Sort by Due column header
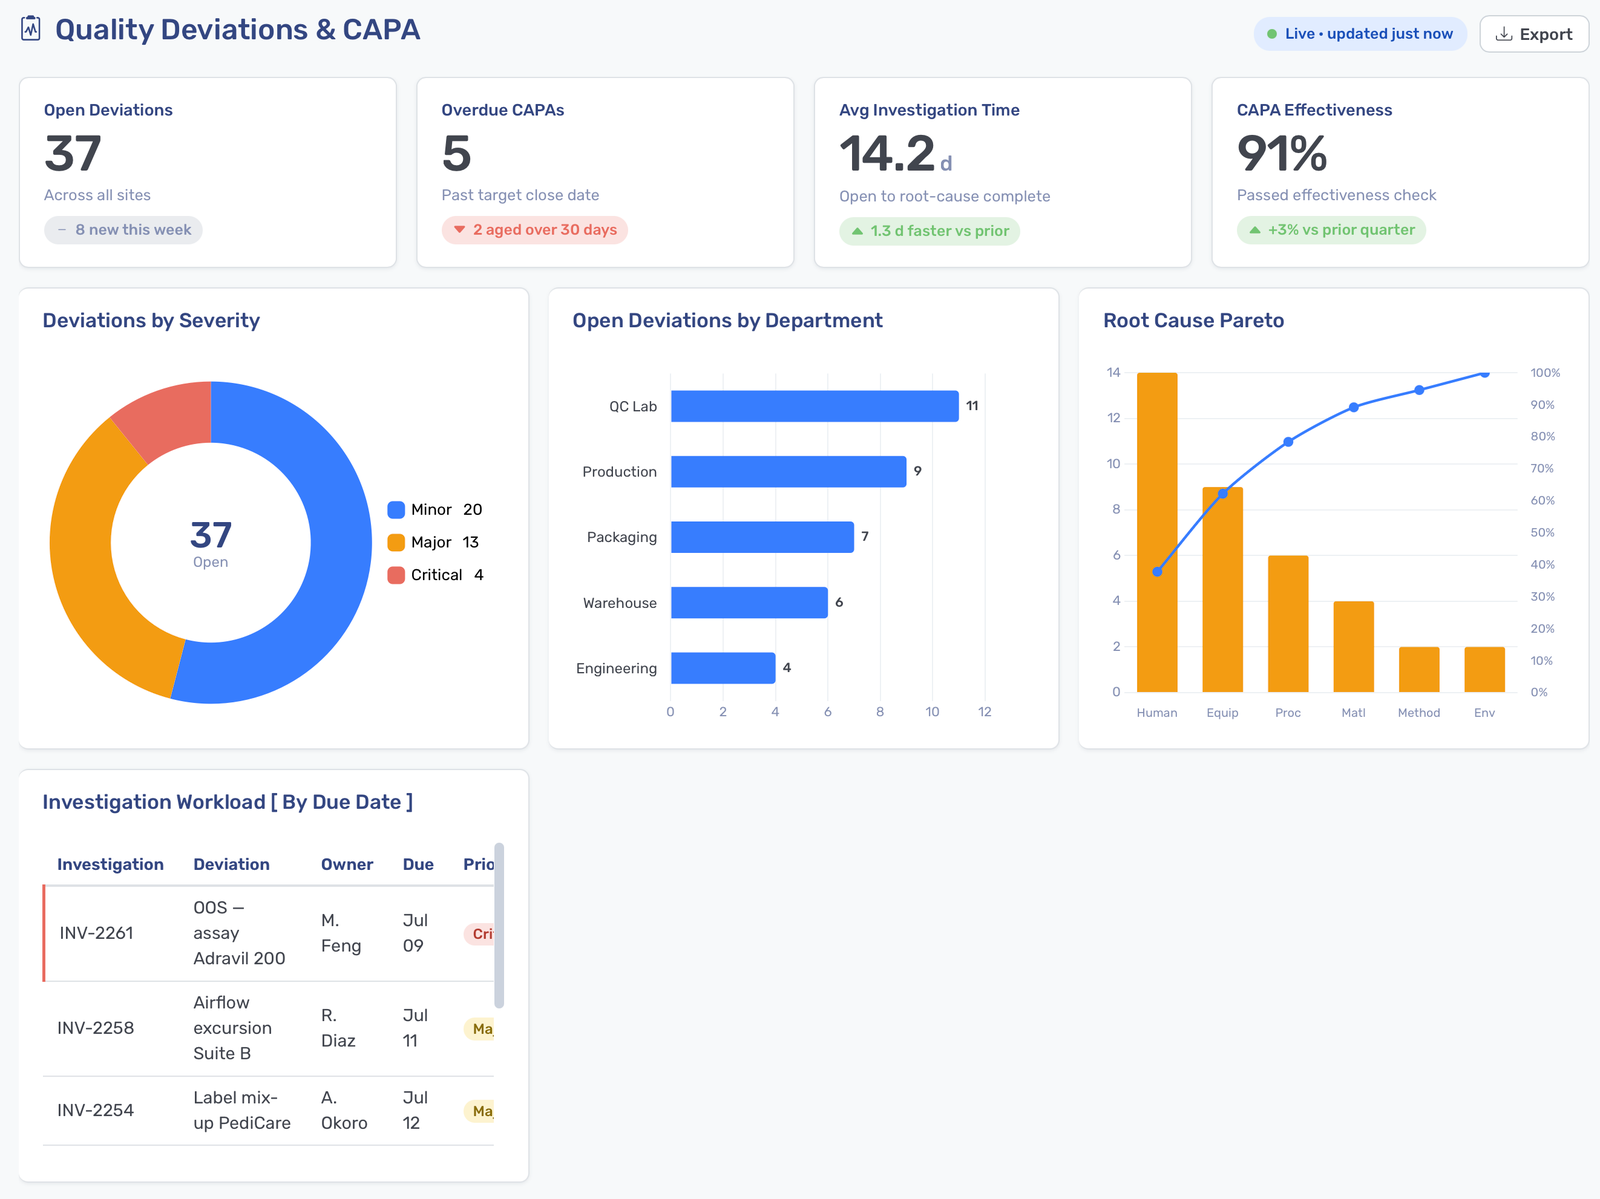The image size is (1600, 1199). point(418,865)
